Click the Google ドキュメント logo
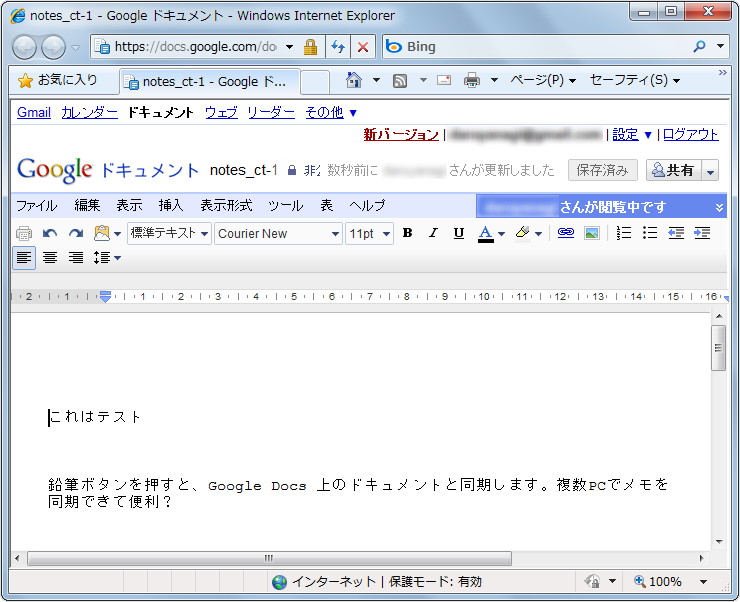Image resolution: width=740 pixels, height=602 pixels. 108,169
